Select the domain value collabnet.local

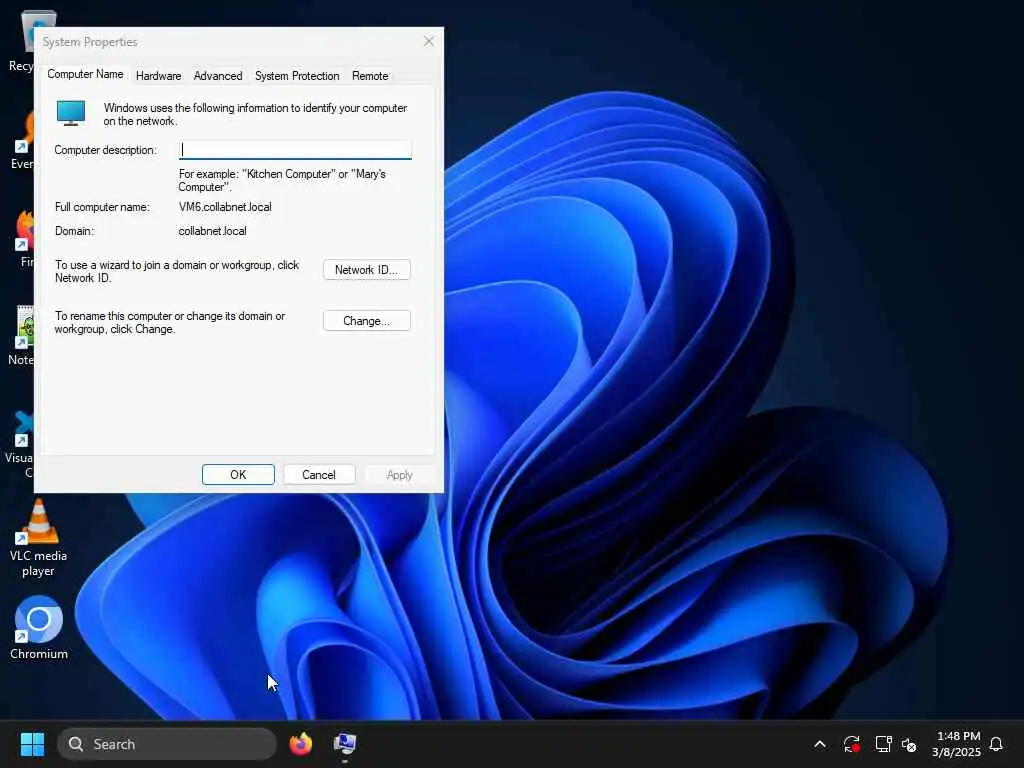(212, 231)
